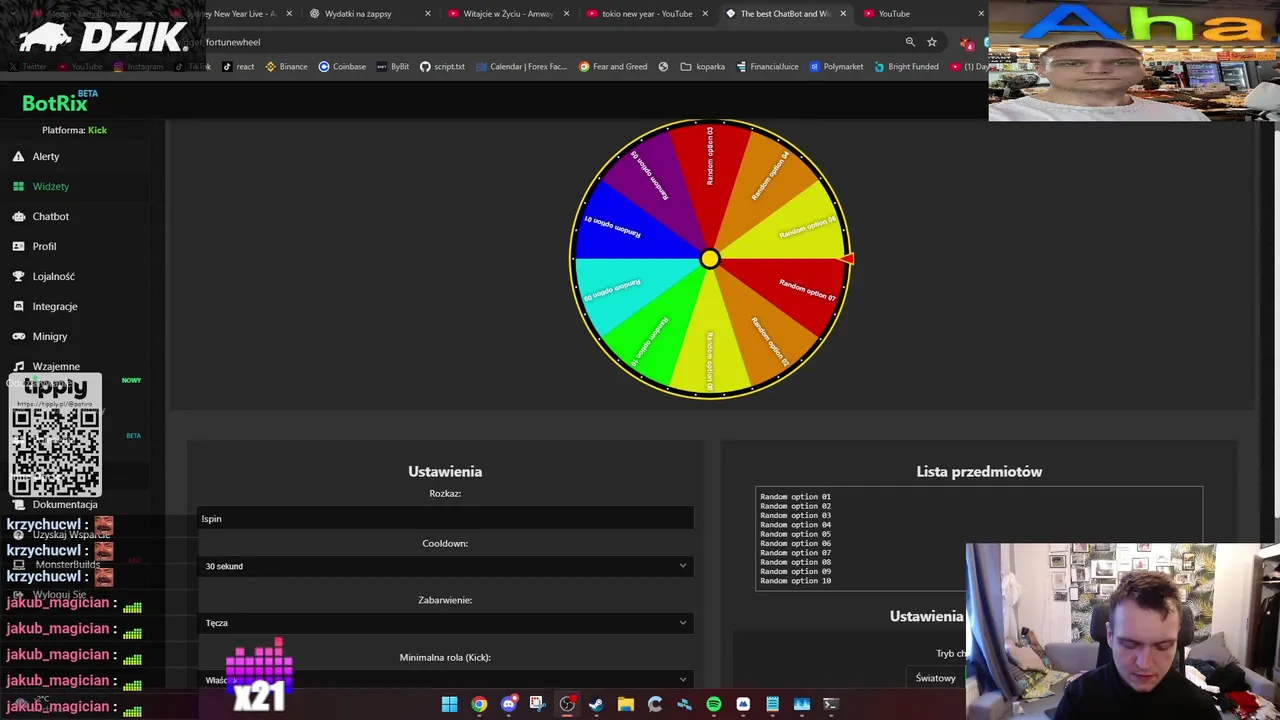Expand the Cooldown dropdown set to 30 sekund

click(x=445, y=566)
